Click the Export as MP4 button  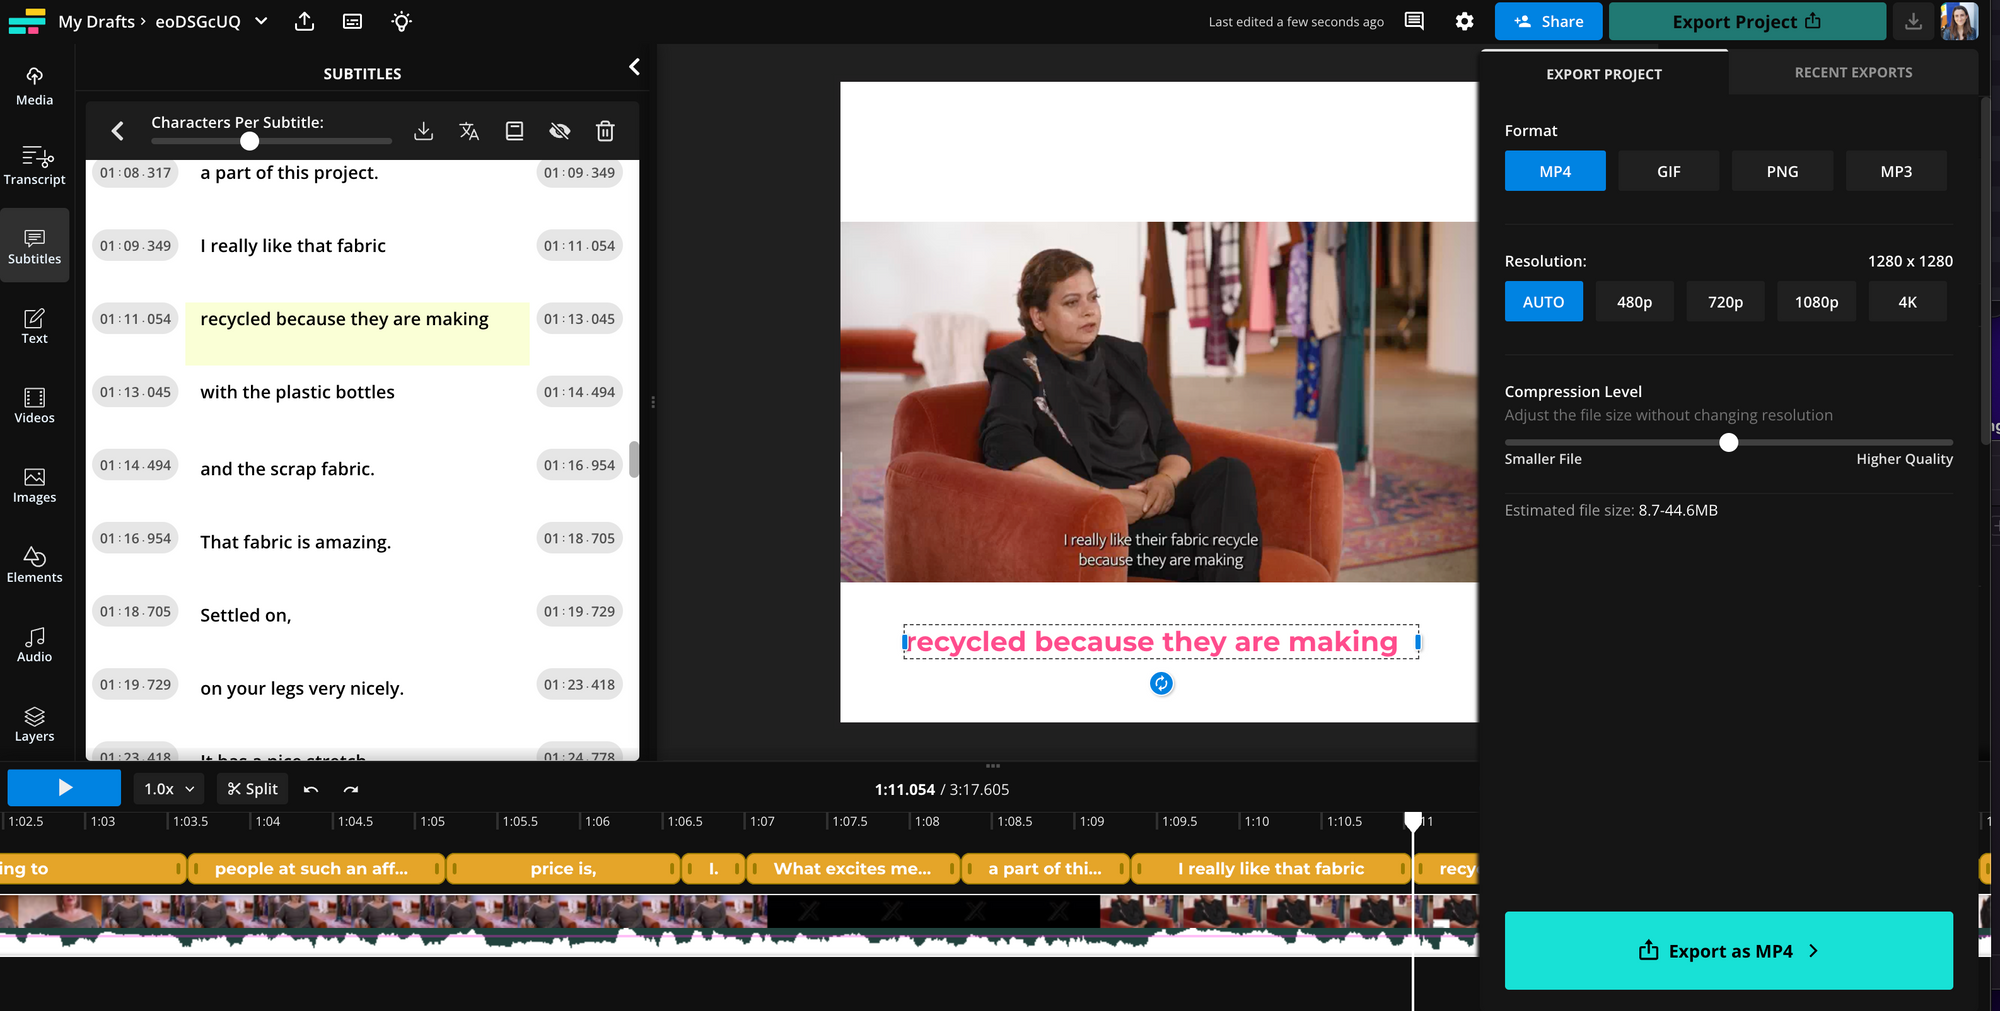pyautogui.click(x=1728, y=950)
